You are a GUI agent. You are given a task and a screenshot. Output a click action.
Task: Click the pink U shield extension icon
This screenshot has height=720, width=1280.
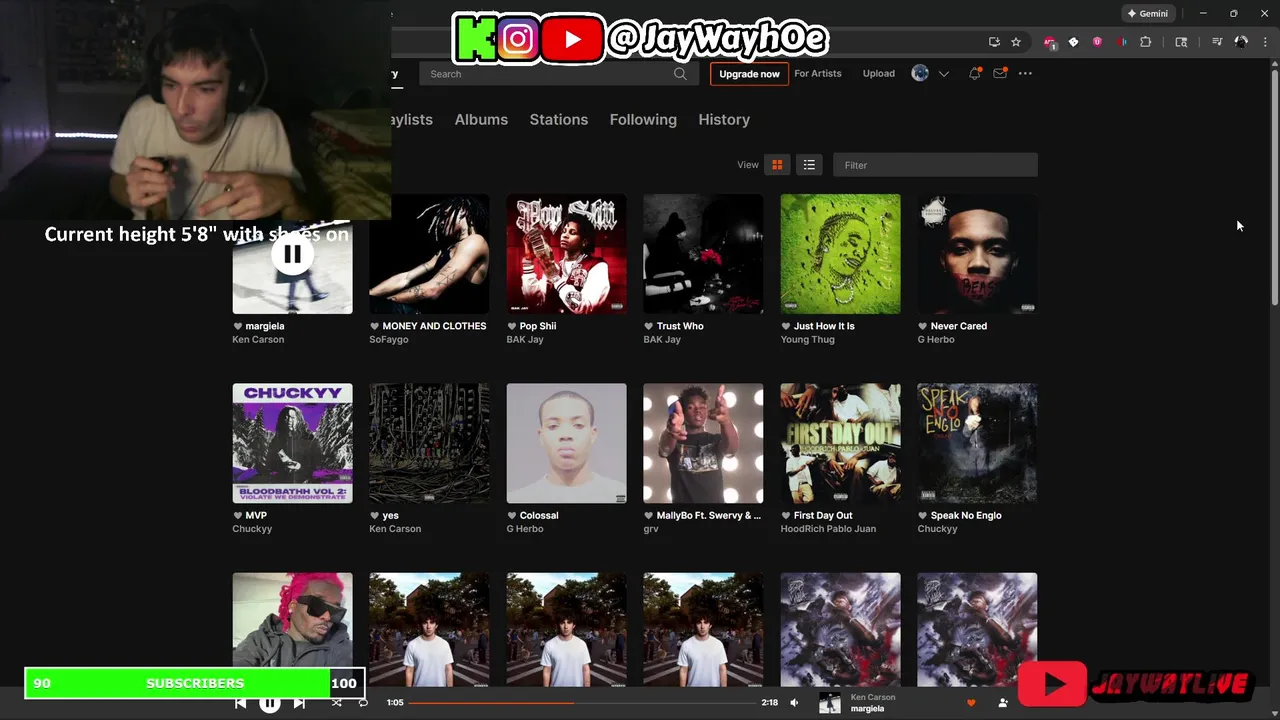point(1097,42)
